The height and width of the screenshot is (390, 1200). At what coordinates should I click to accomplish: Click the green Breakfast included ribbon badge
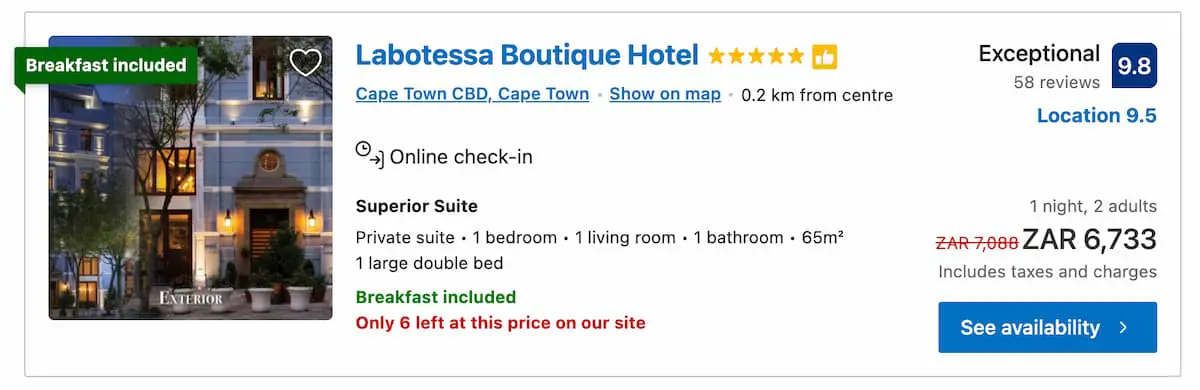coord(106,66)
